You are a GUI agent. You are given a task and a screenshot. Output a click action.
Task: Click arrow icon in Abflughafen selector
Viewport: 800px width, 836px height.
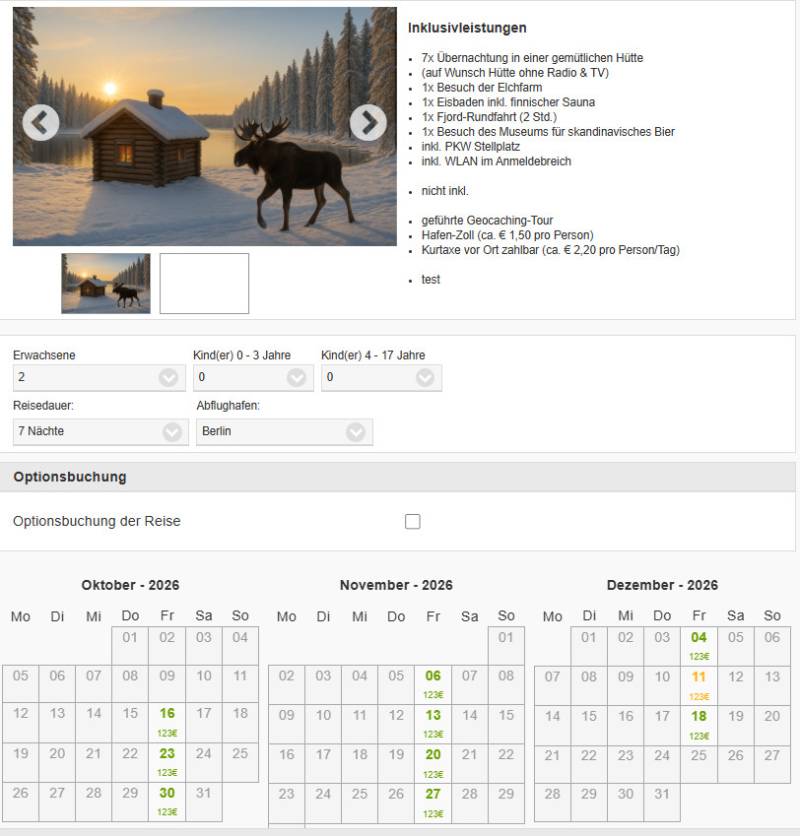356,432
